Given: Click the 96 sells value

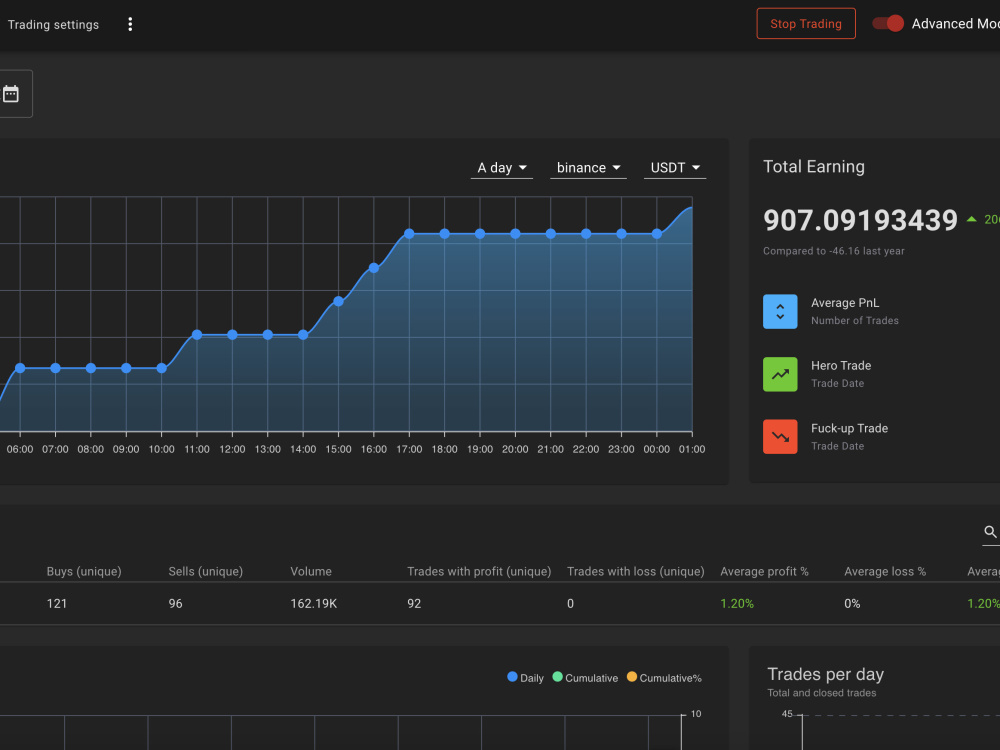Looking at the screenshot, I should (x=175, y=603).
